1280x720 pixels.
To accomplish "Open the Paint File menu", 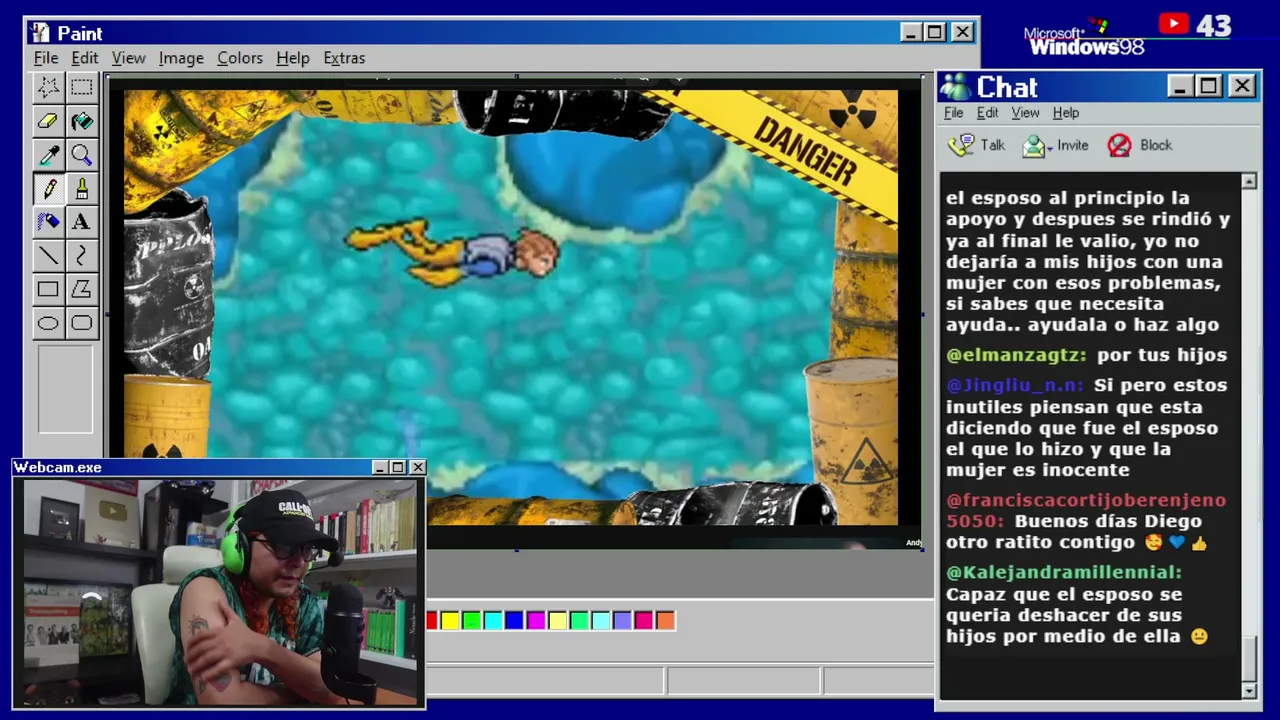I will click(x=46, y=58).
